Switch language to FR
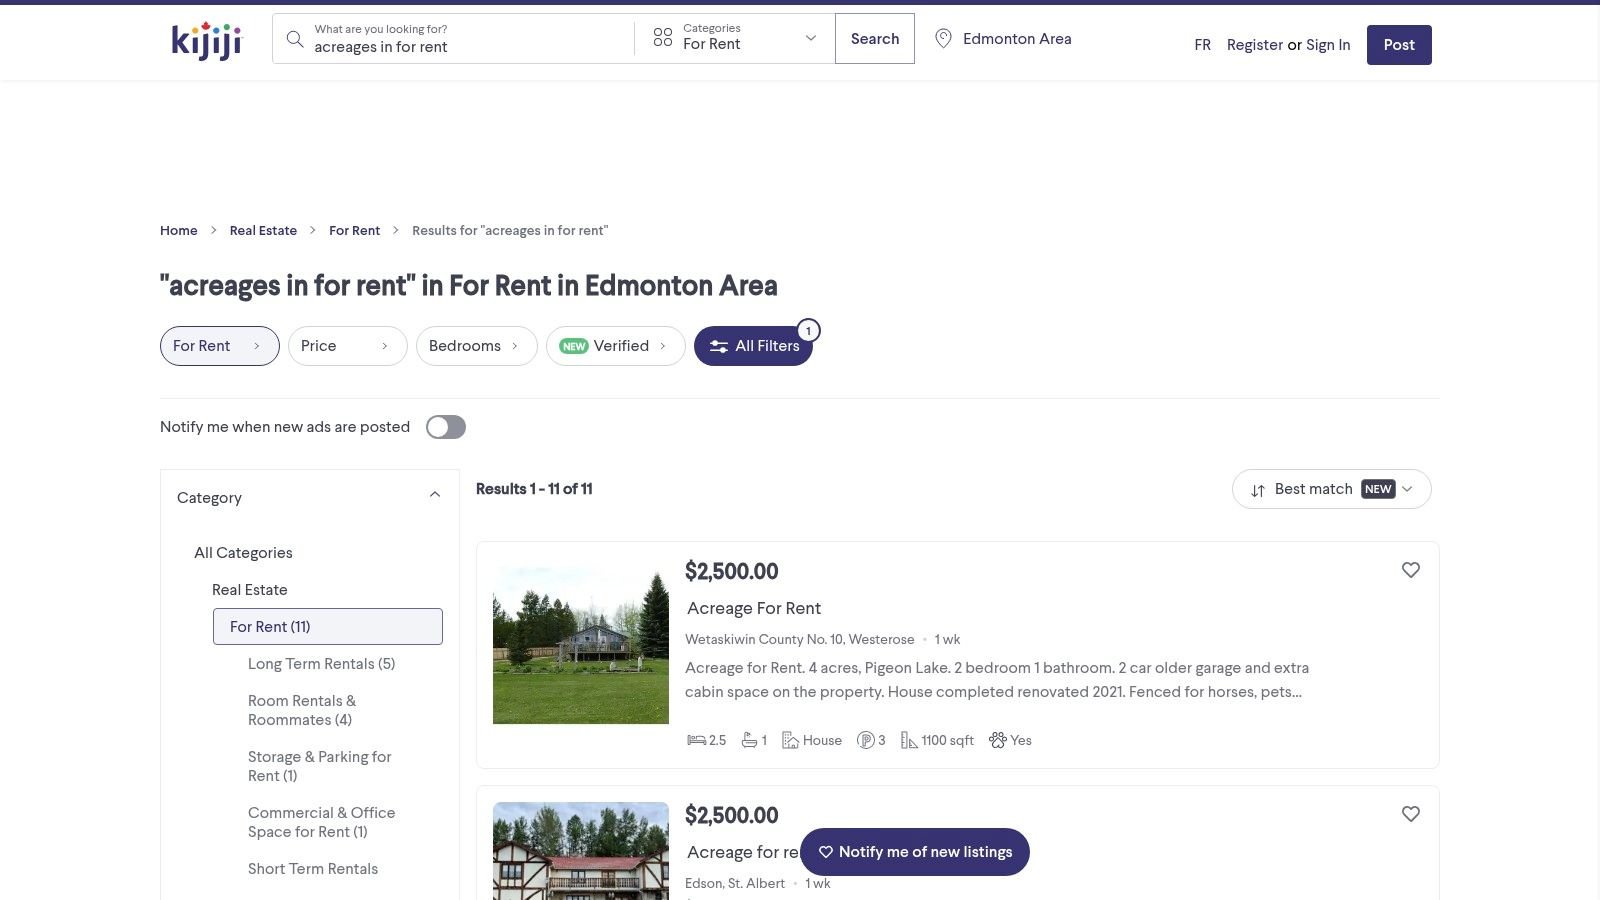The width and height of the screenshot is (1600, 900). coord(1202,45)
